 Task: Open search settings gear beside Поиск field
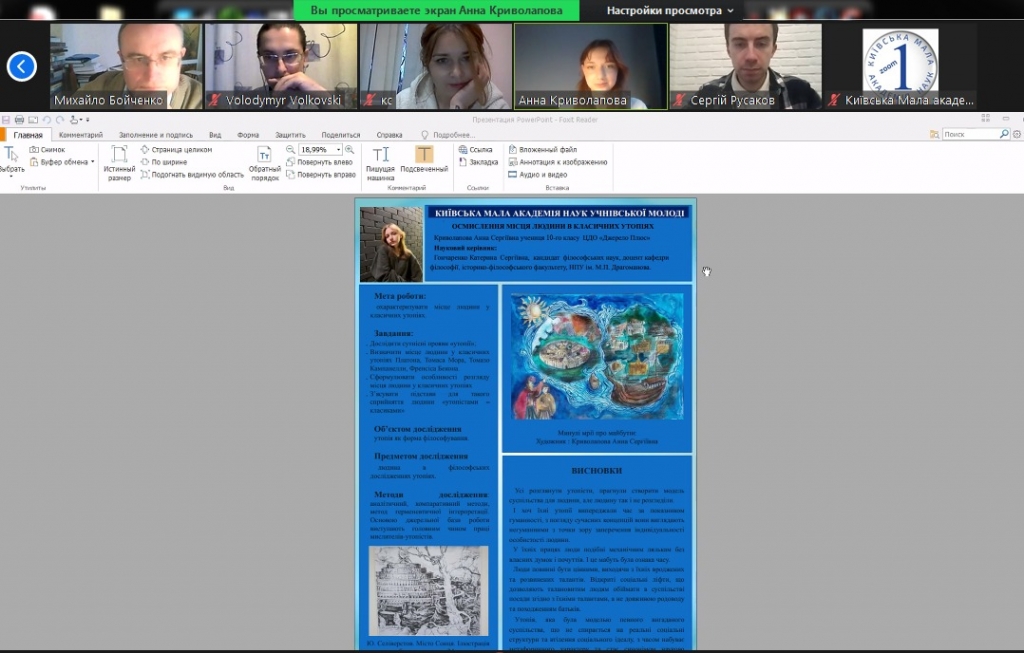(x=1017, y=134)
